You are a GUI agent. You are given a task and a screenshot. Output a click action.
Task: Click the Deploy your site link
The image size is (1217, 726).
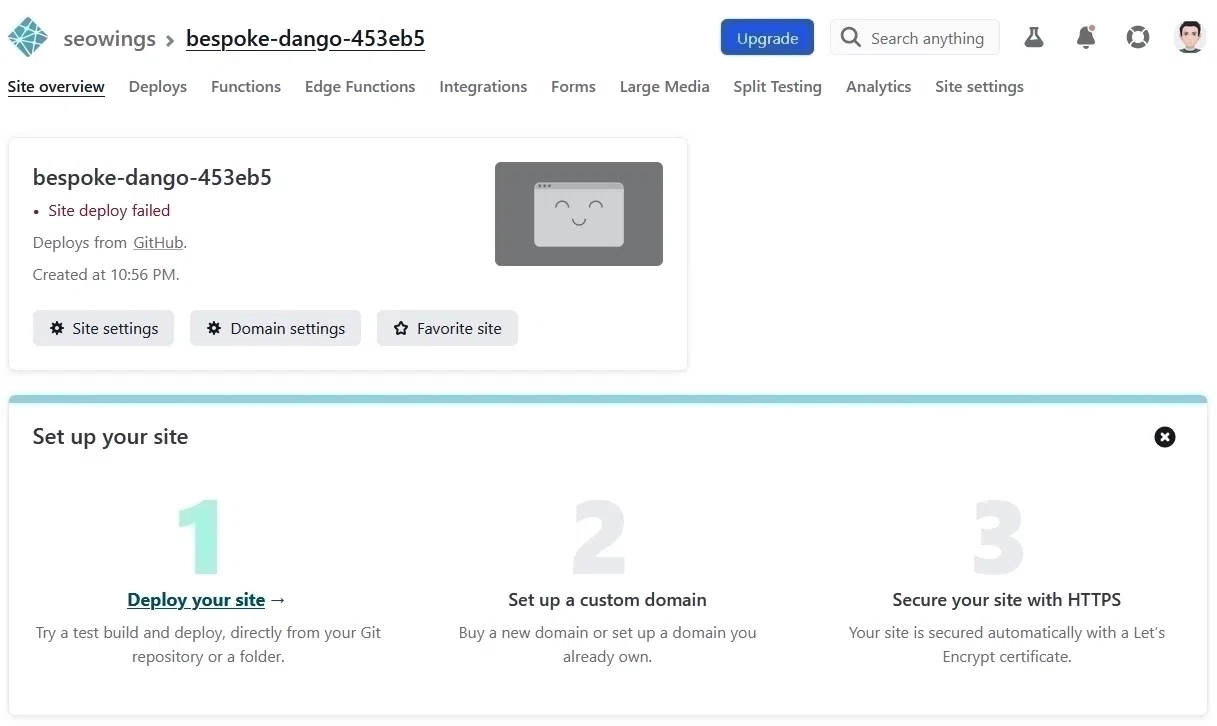click(196, 600)
